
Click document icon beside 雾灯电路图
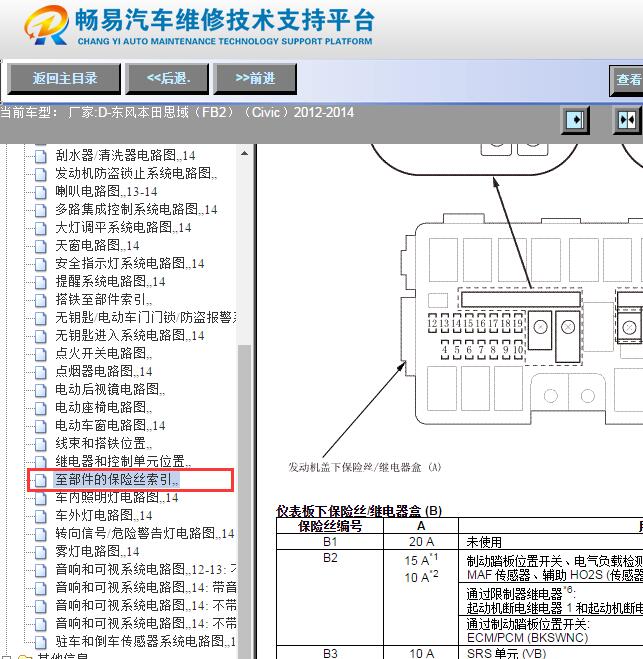(41, 552)
